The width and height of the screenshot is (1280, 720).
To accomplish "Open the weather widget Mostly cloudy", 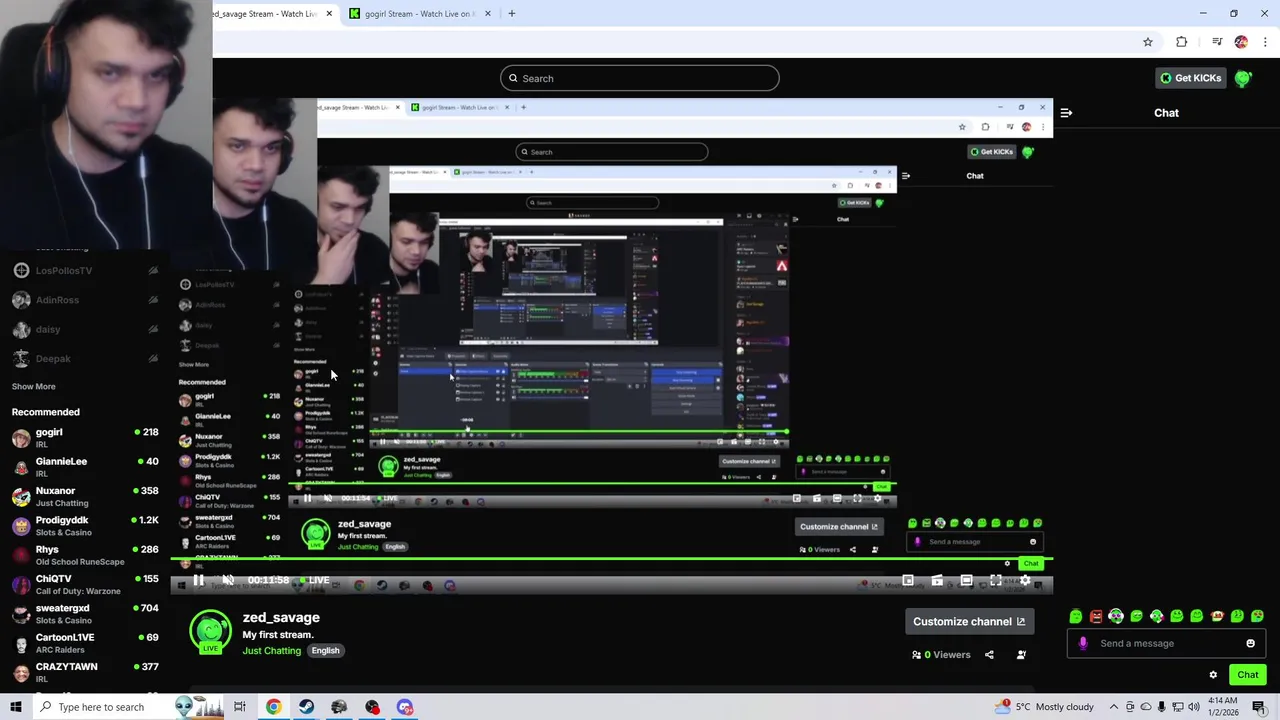I will point(1045,707).
